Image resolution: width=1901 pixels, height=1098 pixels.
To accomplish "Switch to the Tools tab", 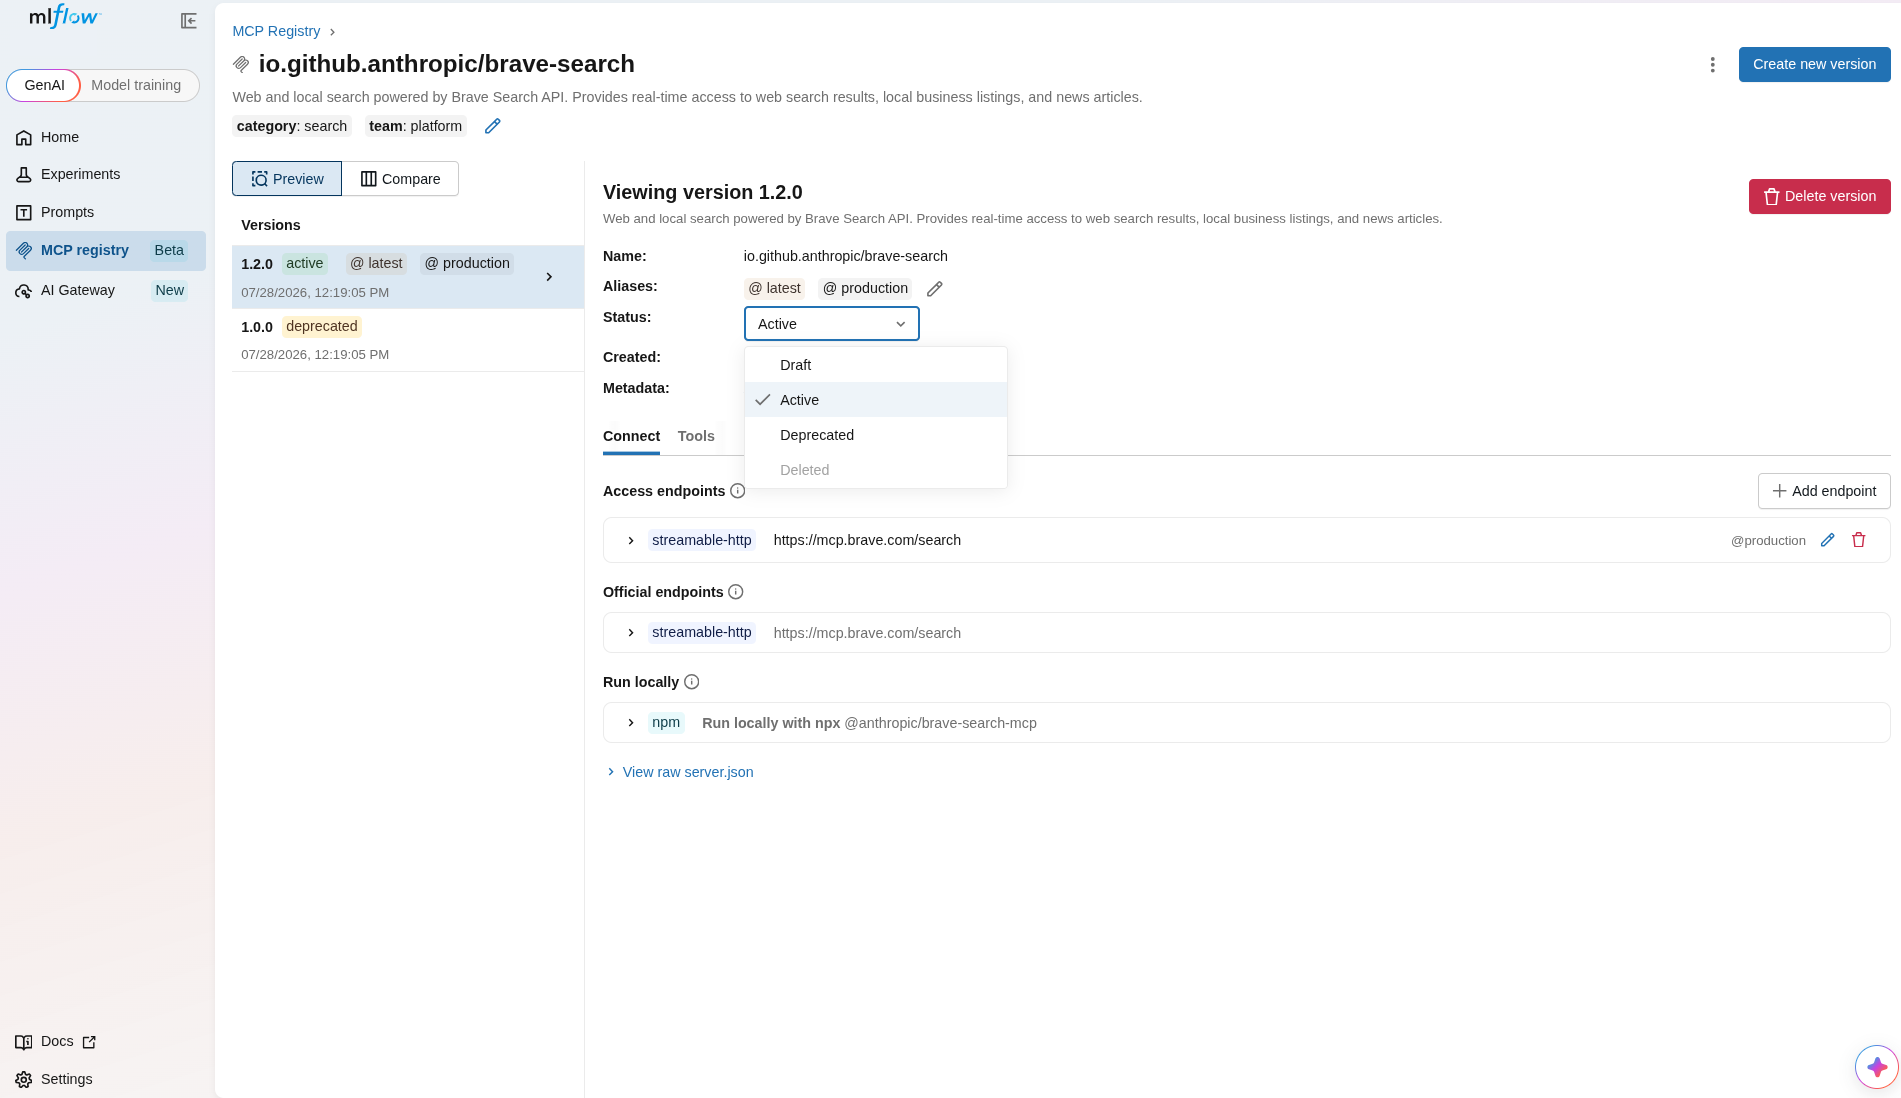I will (696, 436).
